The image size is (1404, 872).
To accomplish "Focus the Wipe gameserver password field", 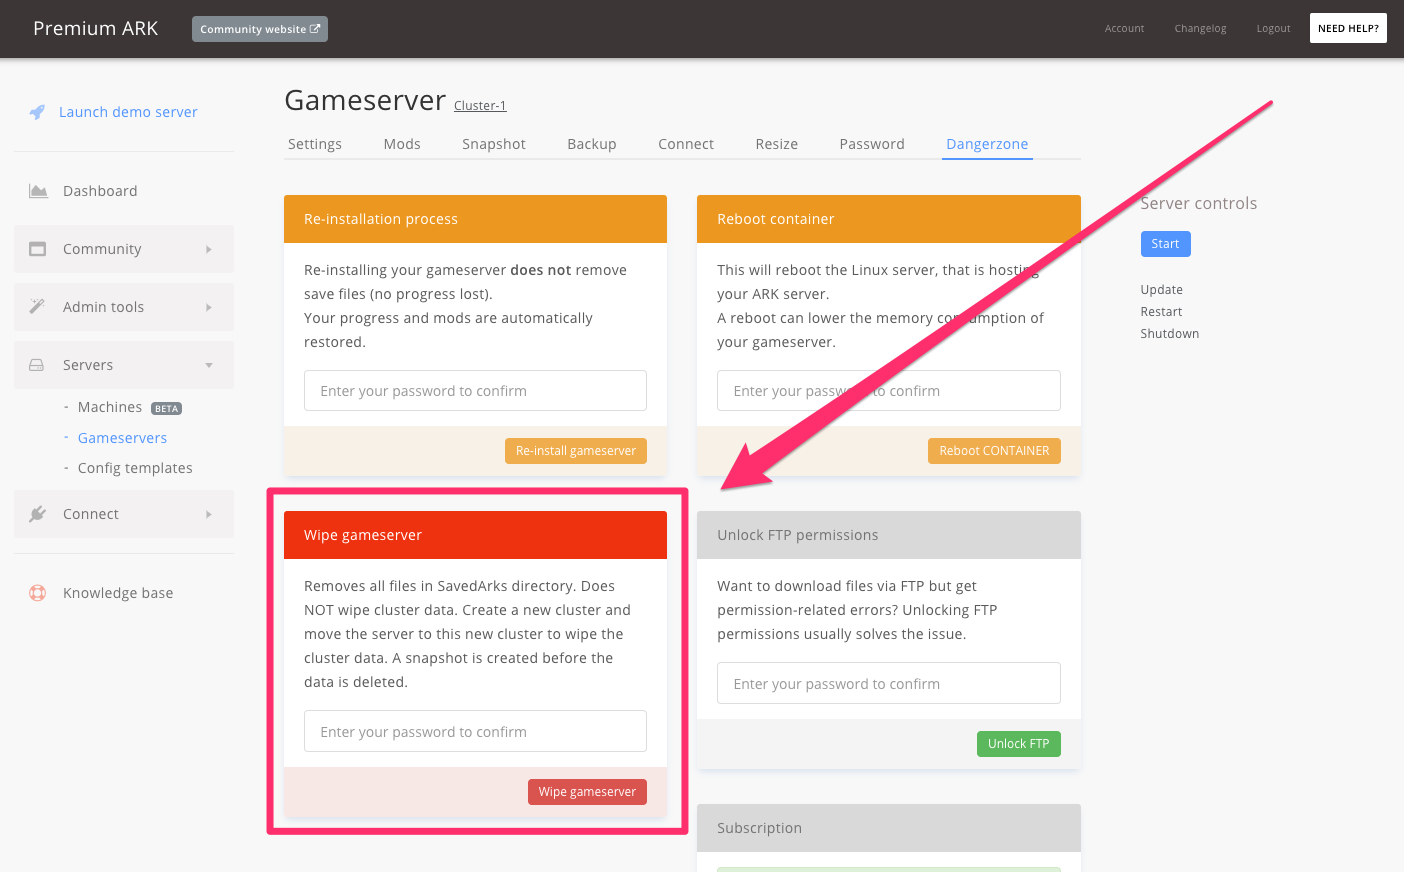I will pos(475,731).
